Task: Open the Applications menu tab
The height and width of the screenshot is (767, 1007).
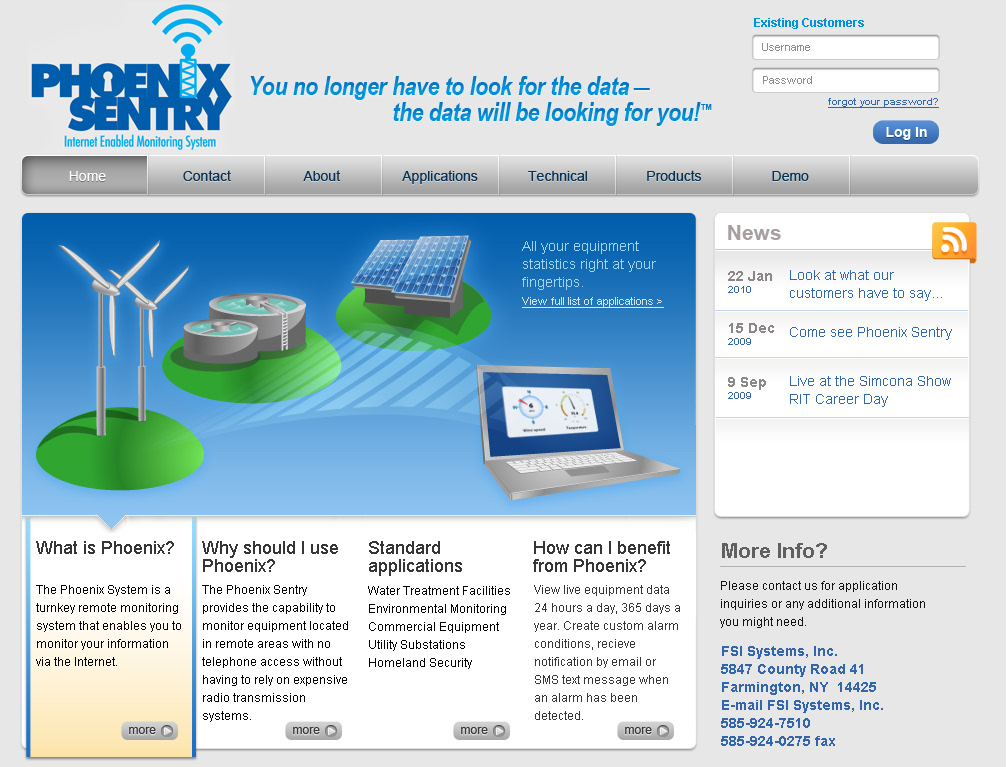Action: (440, 176)
